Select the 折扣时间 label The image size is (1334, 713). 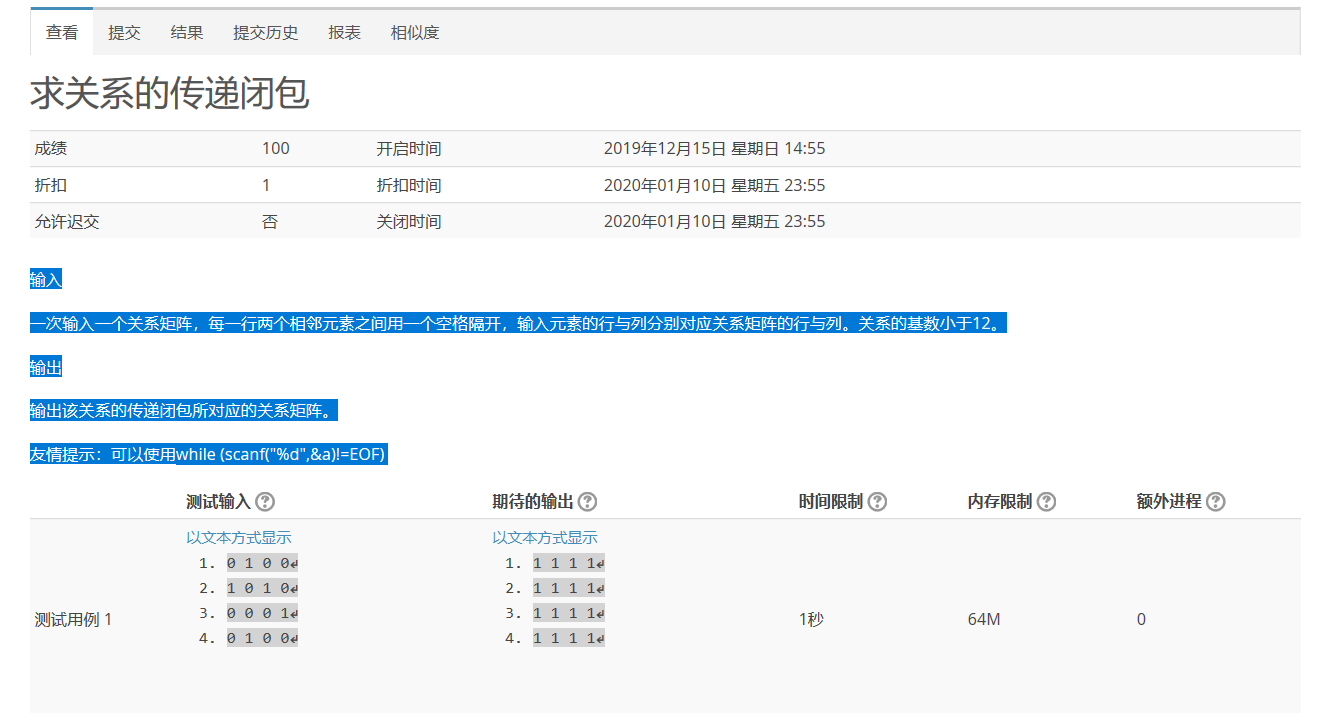point(409,185)
